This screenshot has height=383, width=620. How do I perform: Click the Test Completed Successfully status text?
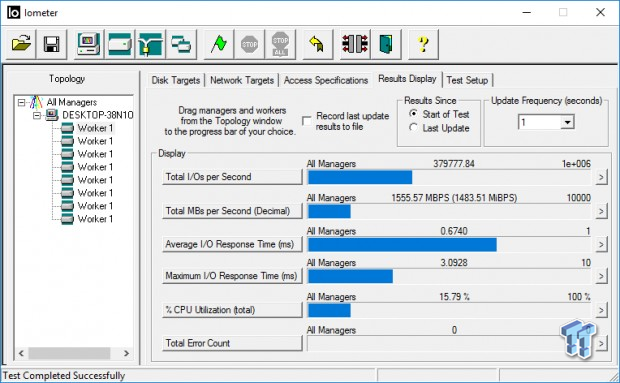(x=64, y=375)
